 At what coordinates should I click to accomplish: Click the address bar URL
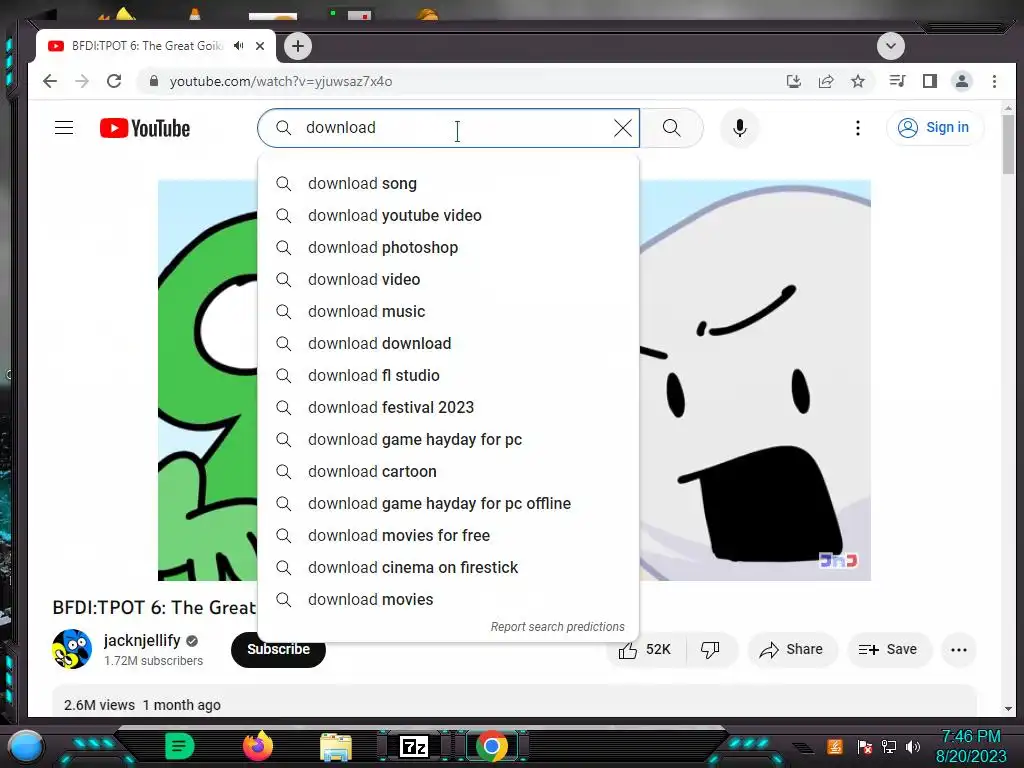tap(281, 82)
